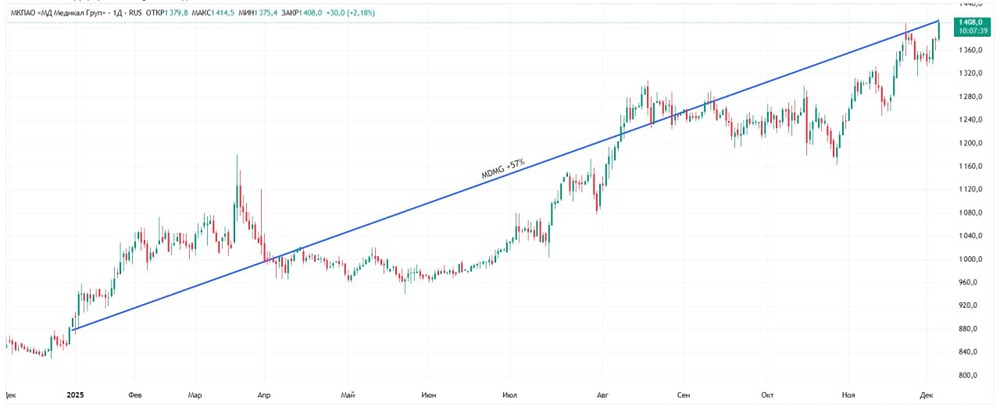
Task: Select the blue trend line text MDMG +57%
Action: 504,167
